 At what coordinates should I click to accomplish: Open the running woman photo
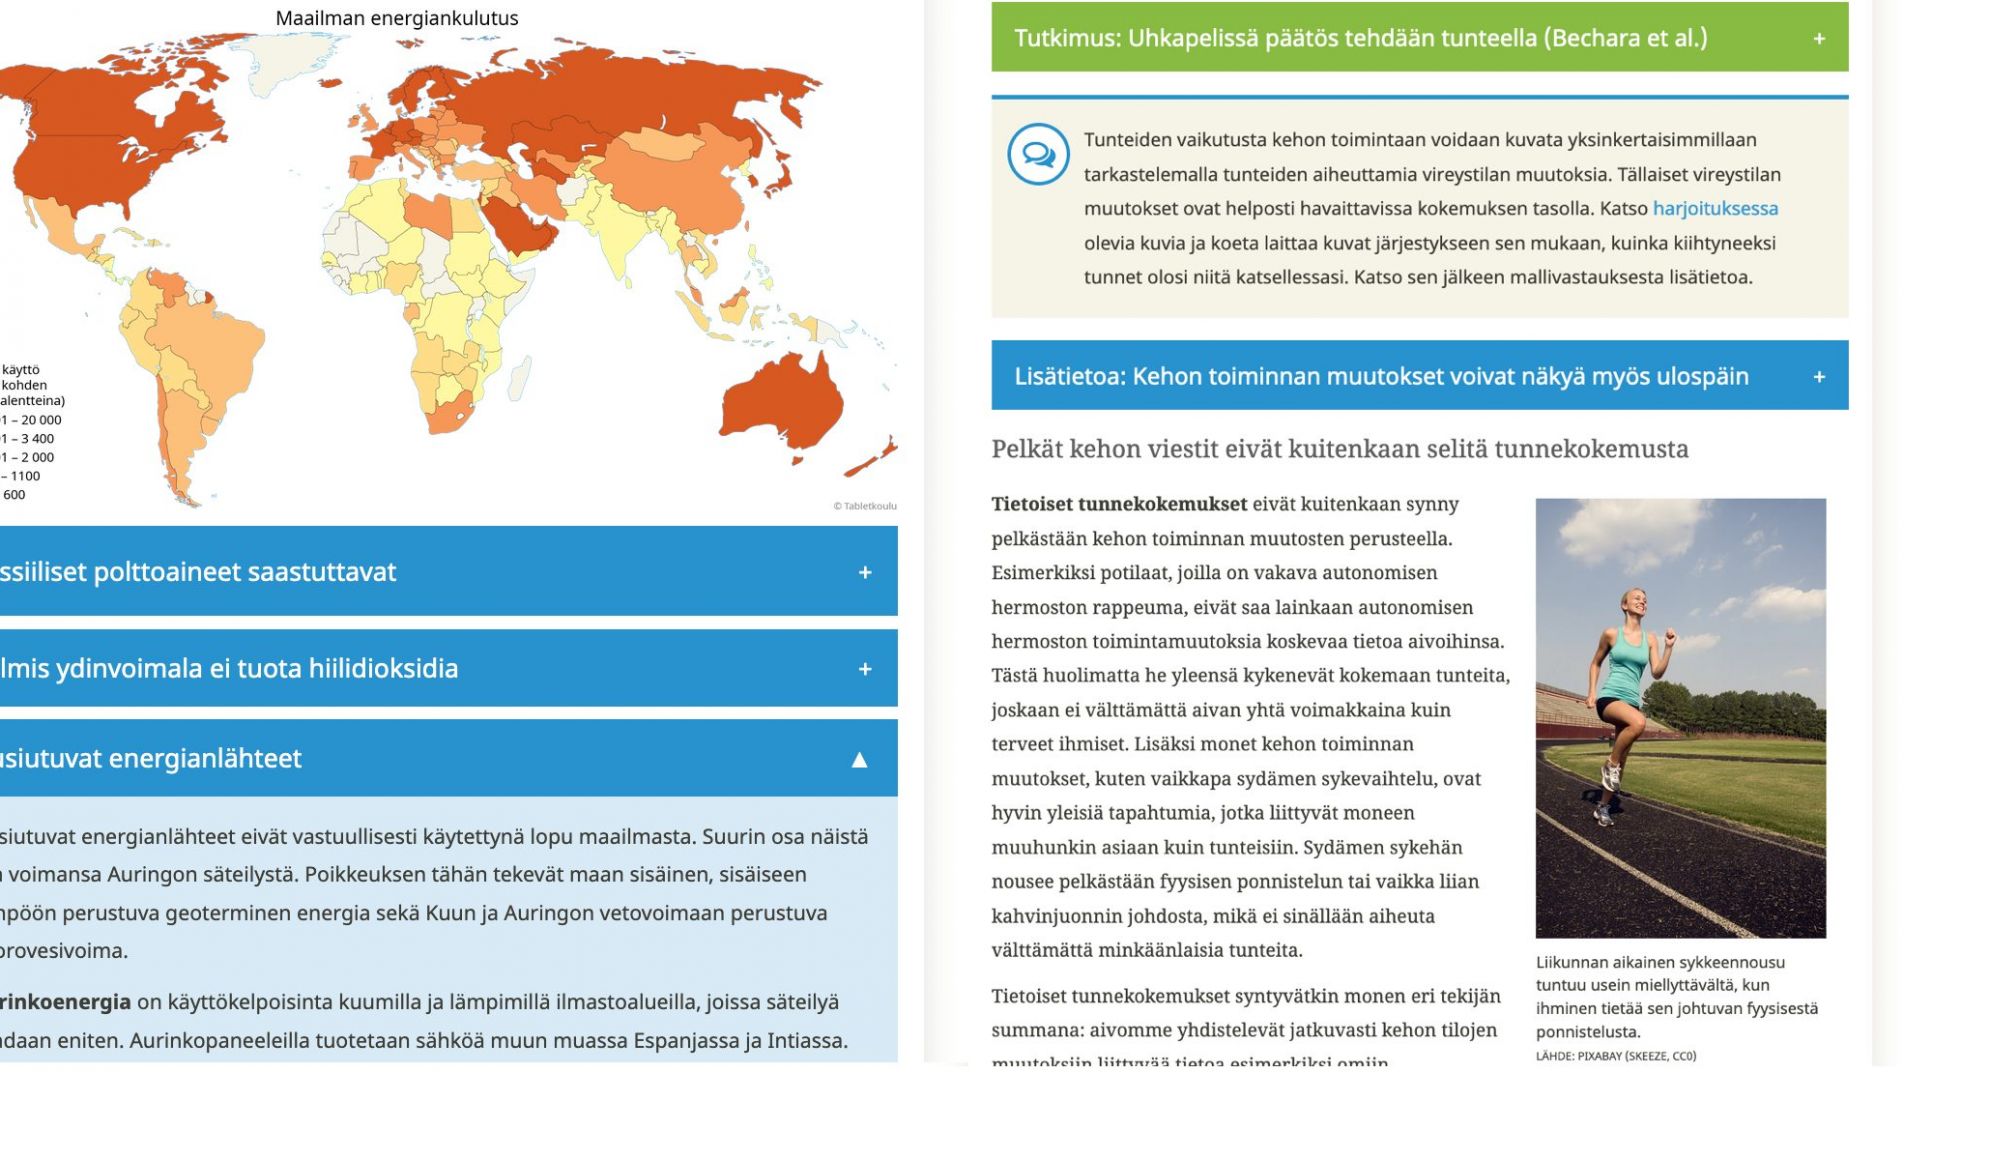point(1680,717)
